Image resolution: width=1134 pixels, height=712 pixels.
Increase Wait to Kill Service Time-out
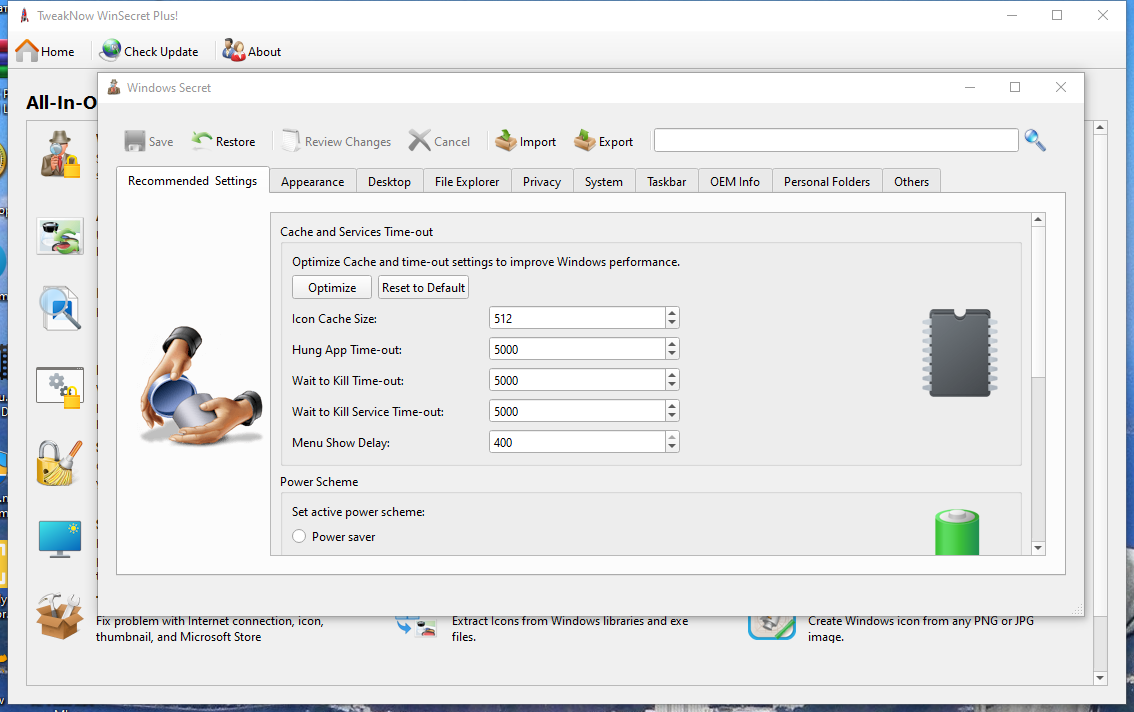click(x=672, y=406)
